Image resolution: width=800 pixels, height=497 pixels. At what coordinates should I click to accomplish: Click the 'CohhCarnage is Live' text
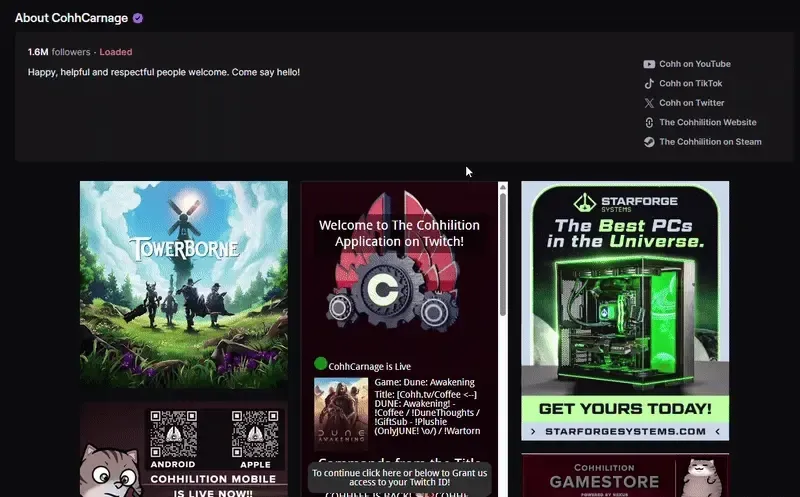tap(369, 366)
